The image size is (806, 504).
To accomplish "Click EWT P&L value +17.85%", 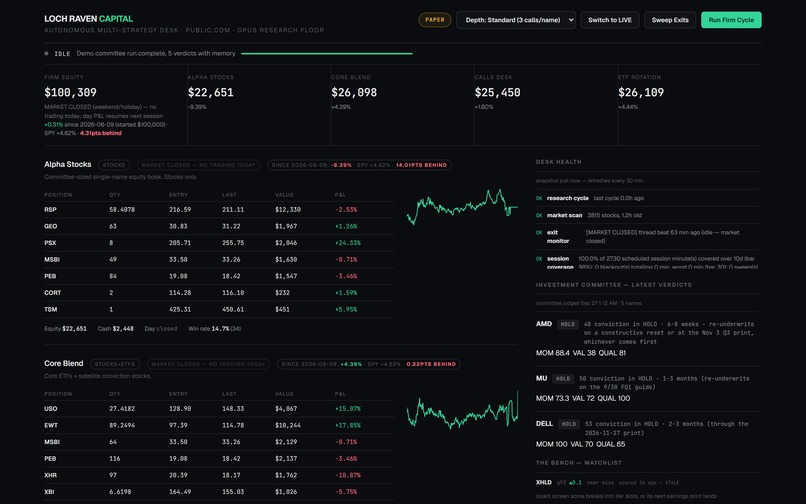I will click(347, 425).
